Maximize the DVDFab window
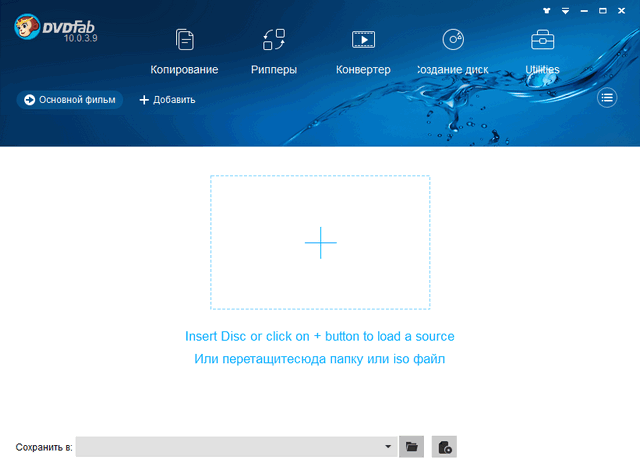Screen dimensions: 640x467 603,11
